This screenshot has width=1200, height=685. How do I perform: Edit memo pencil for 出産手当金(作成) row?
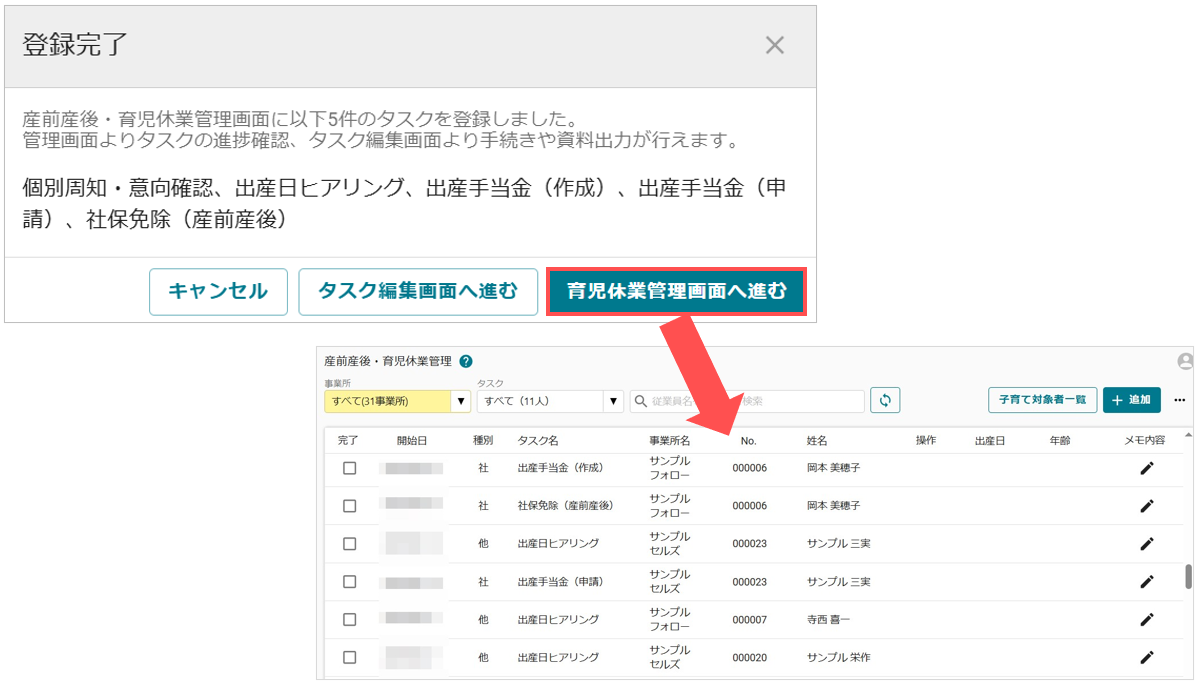click(1147, 468)
